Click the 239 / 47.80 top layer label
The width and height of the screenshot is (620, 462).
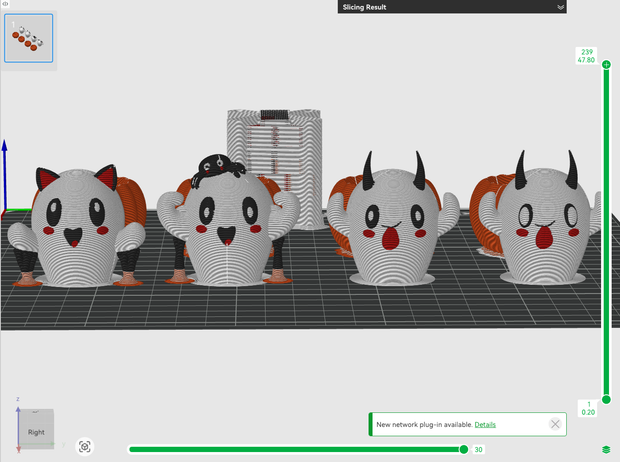586,56
